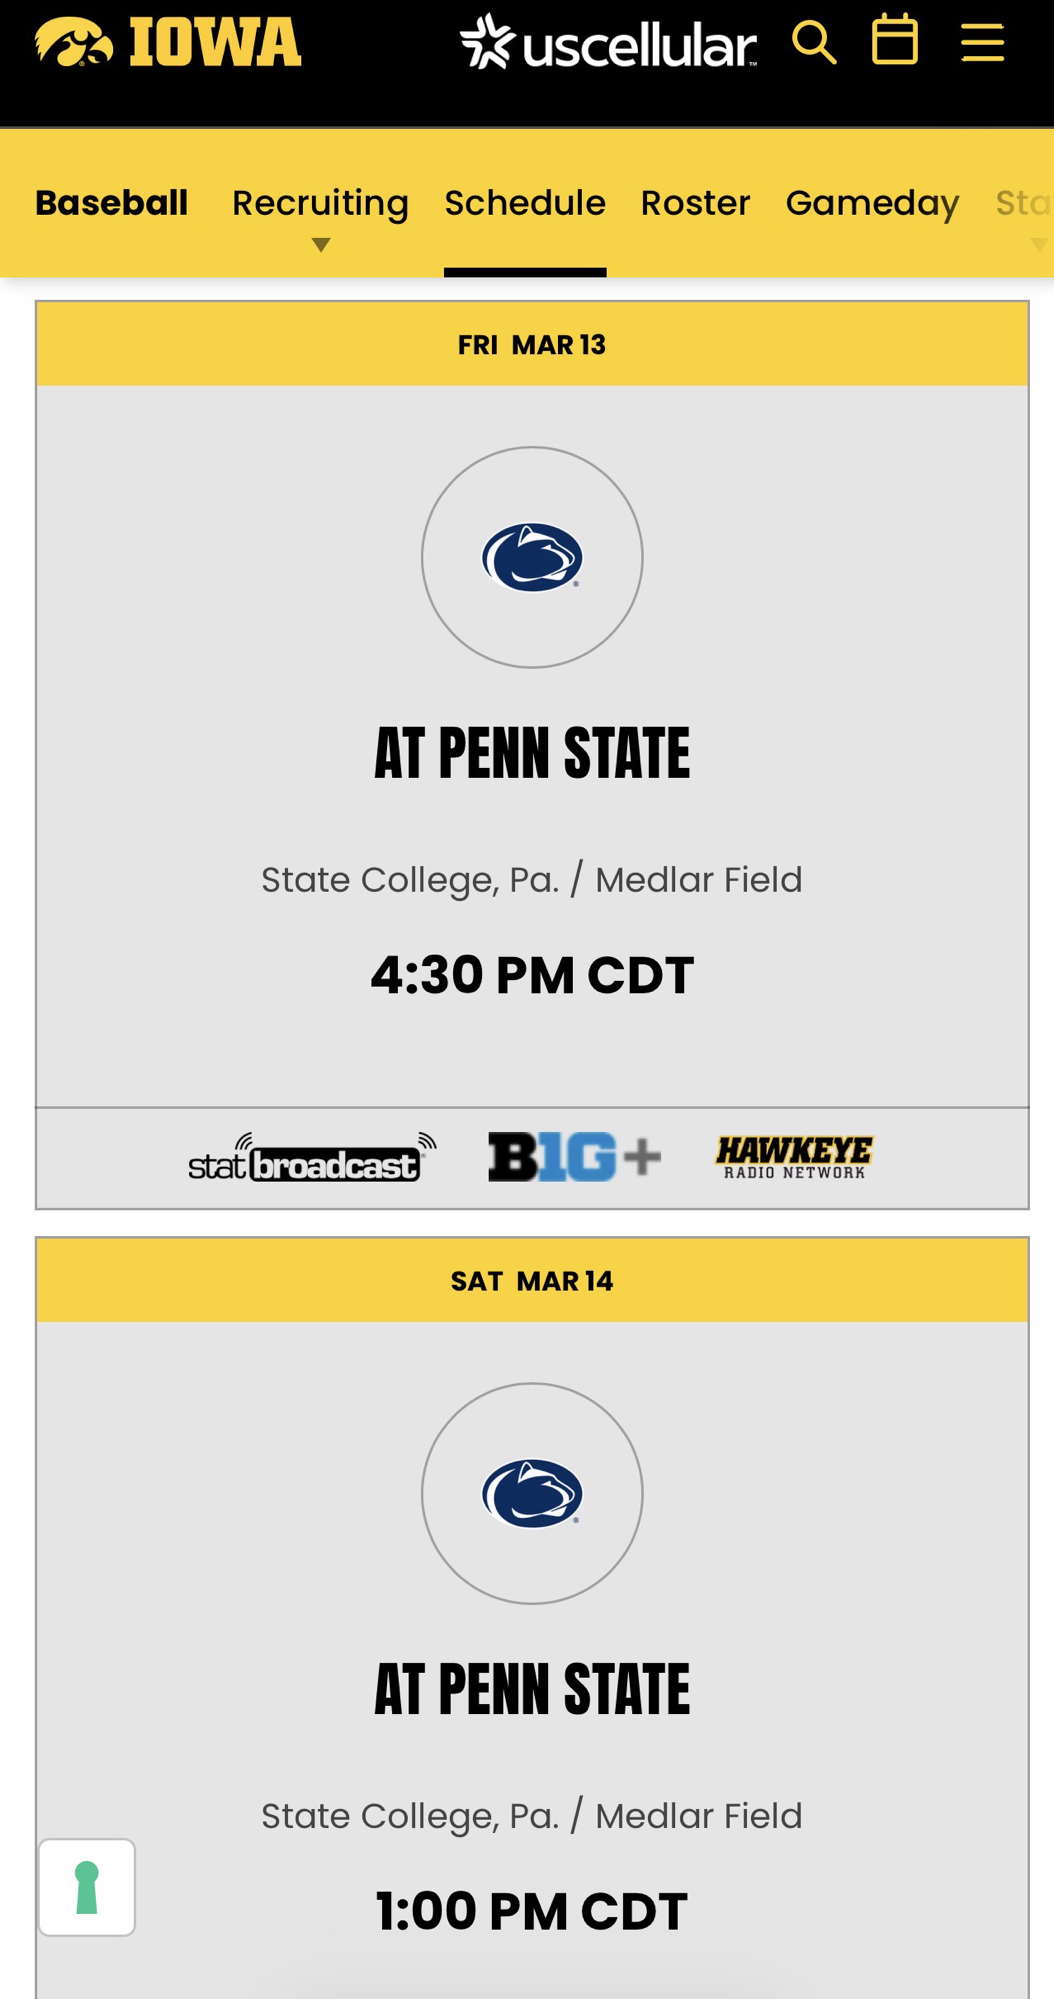Viewport: 1054px width, 1999px height.
Task: Open Hawkeye Radio Network logo
Action: pos(794,1157)
